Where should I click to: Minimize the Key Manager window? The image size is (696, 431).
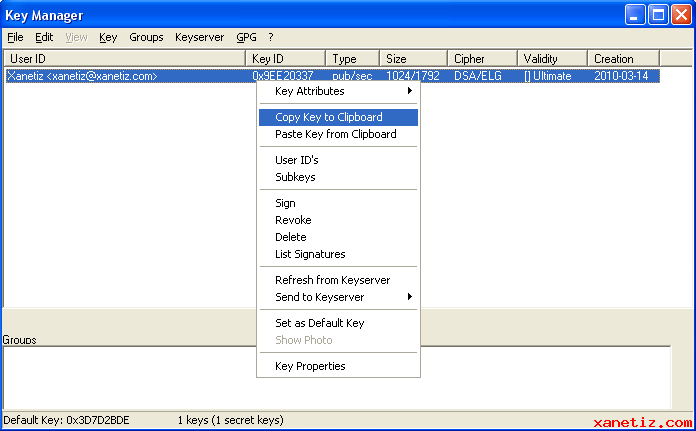(635, 15)
